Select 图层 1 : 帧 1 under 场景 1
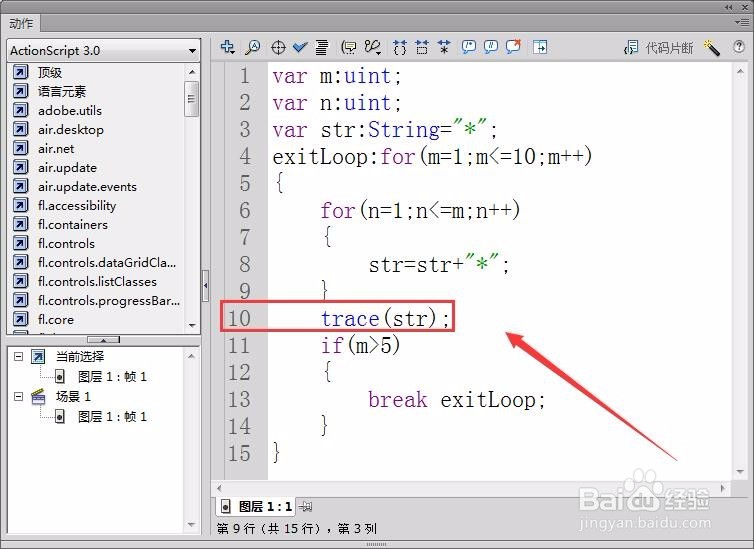Image resolution: width=754 pixels, height=549 pixels. tap(112, 416)
